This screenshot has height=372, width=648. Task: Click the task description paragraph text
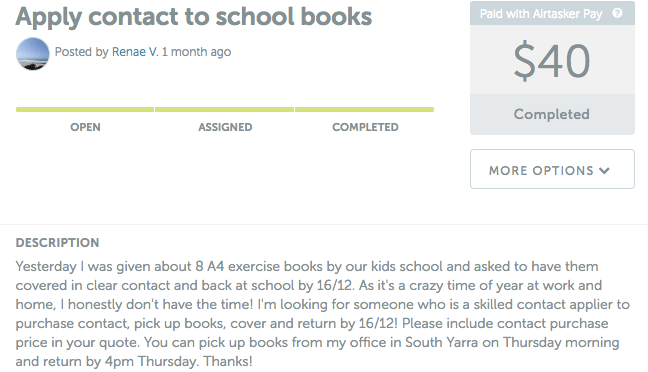point(323,314)
